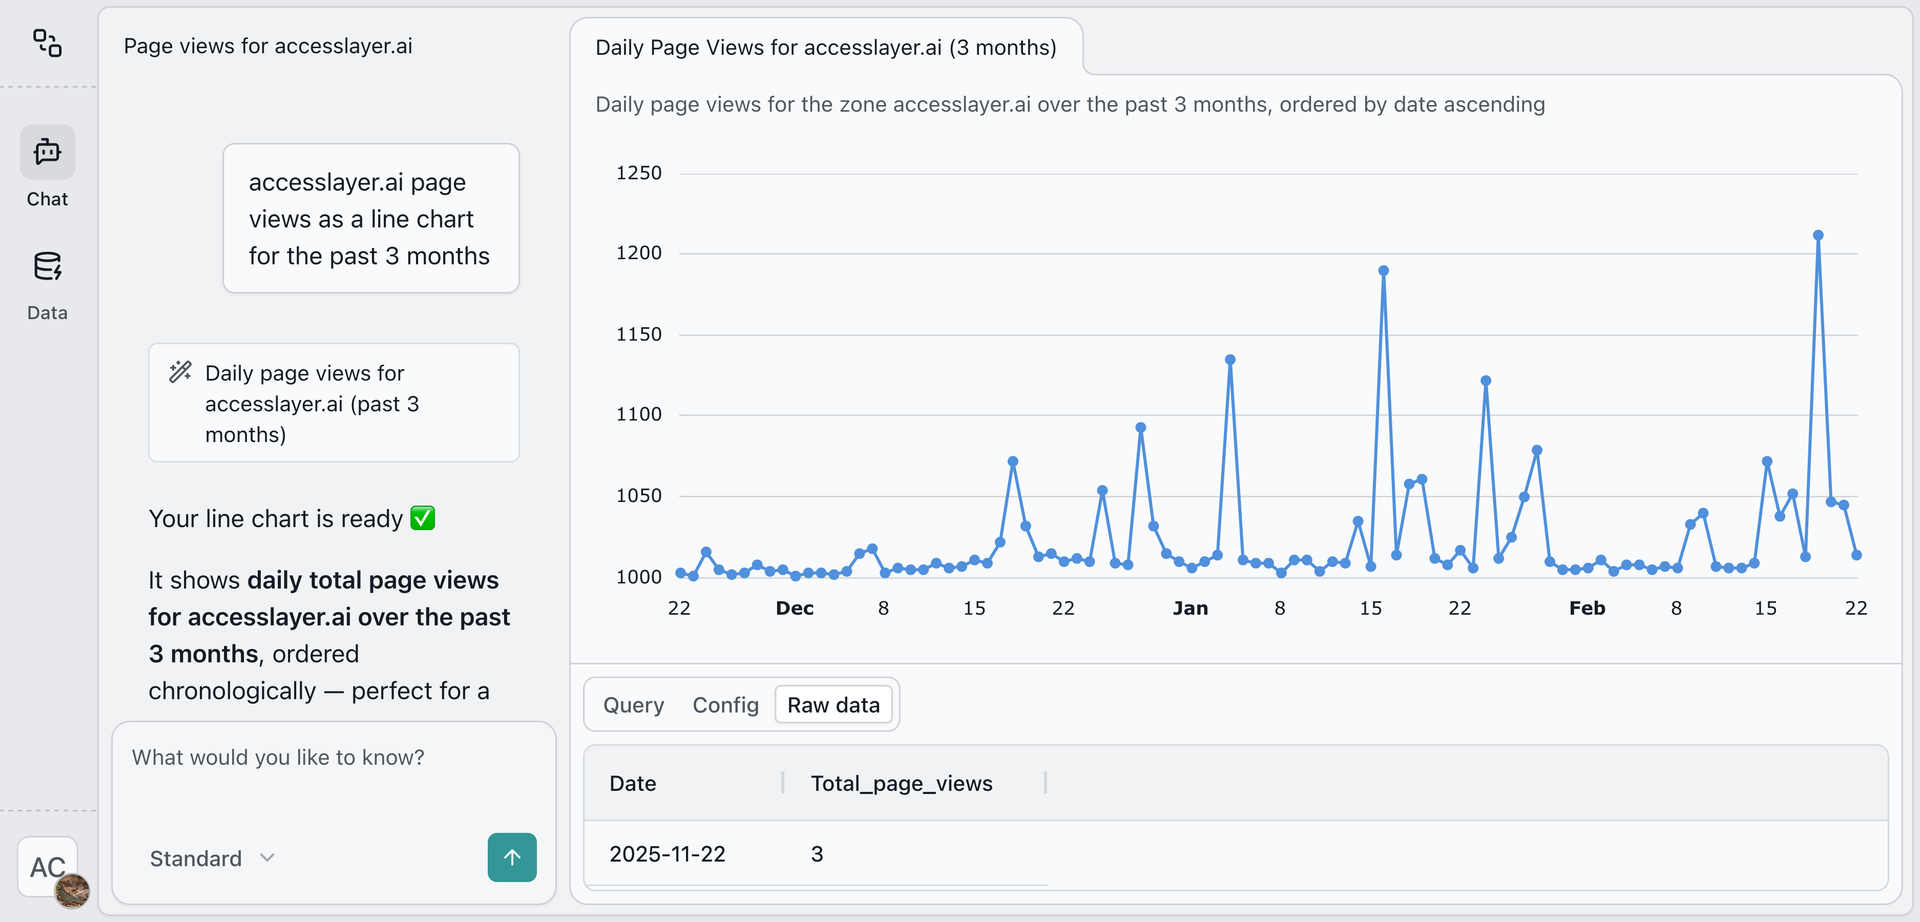Click the 'Feb' x-axis label
The width and height of the screenshot is (1920, 922).
[x=1587, y=608]
